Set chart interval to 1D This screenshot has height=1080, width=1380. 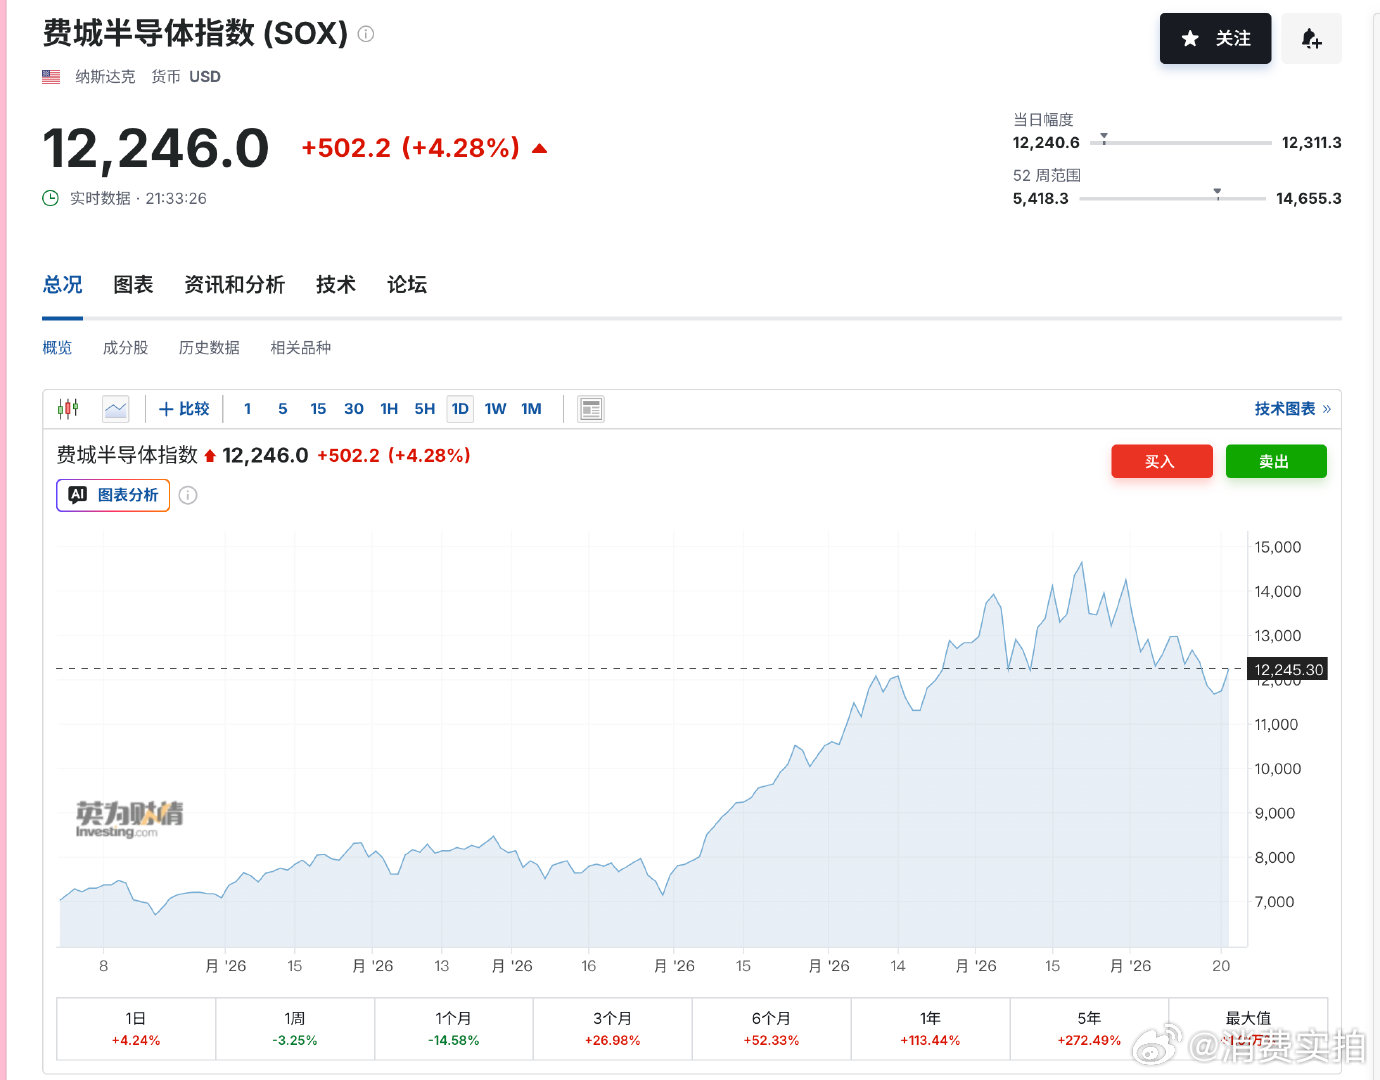point(460,408)
